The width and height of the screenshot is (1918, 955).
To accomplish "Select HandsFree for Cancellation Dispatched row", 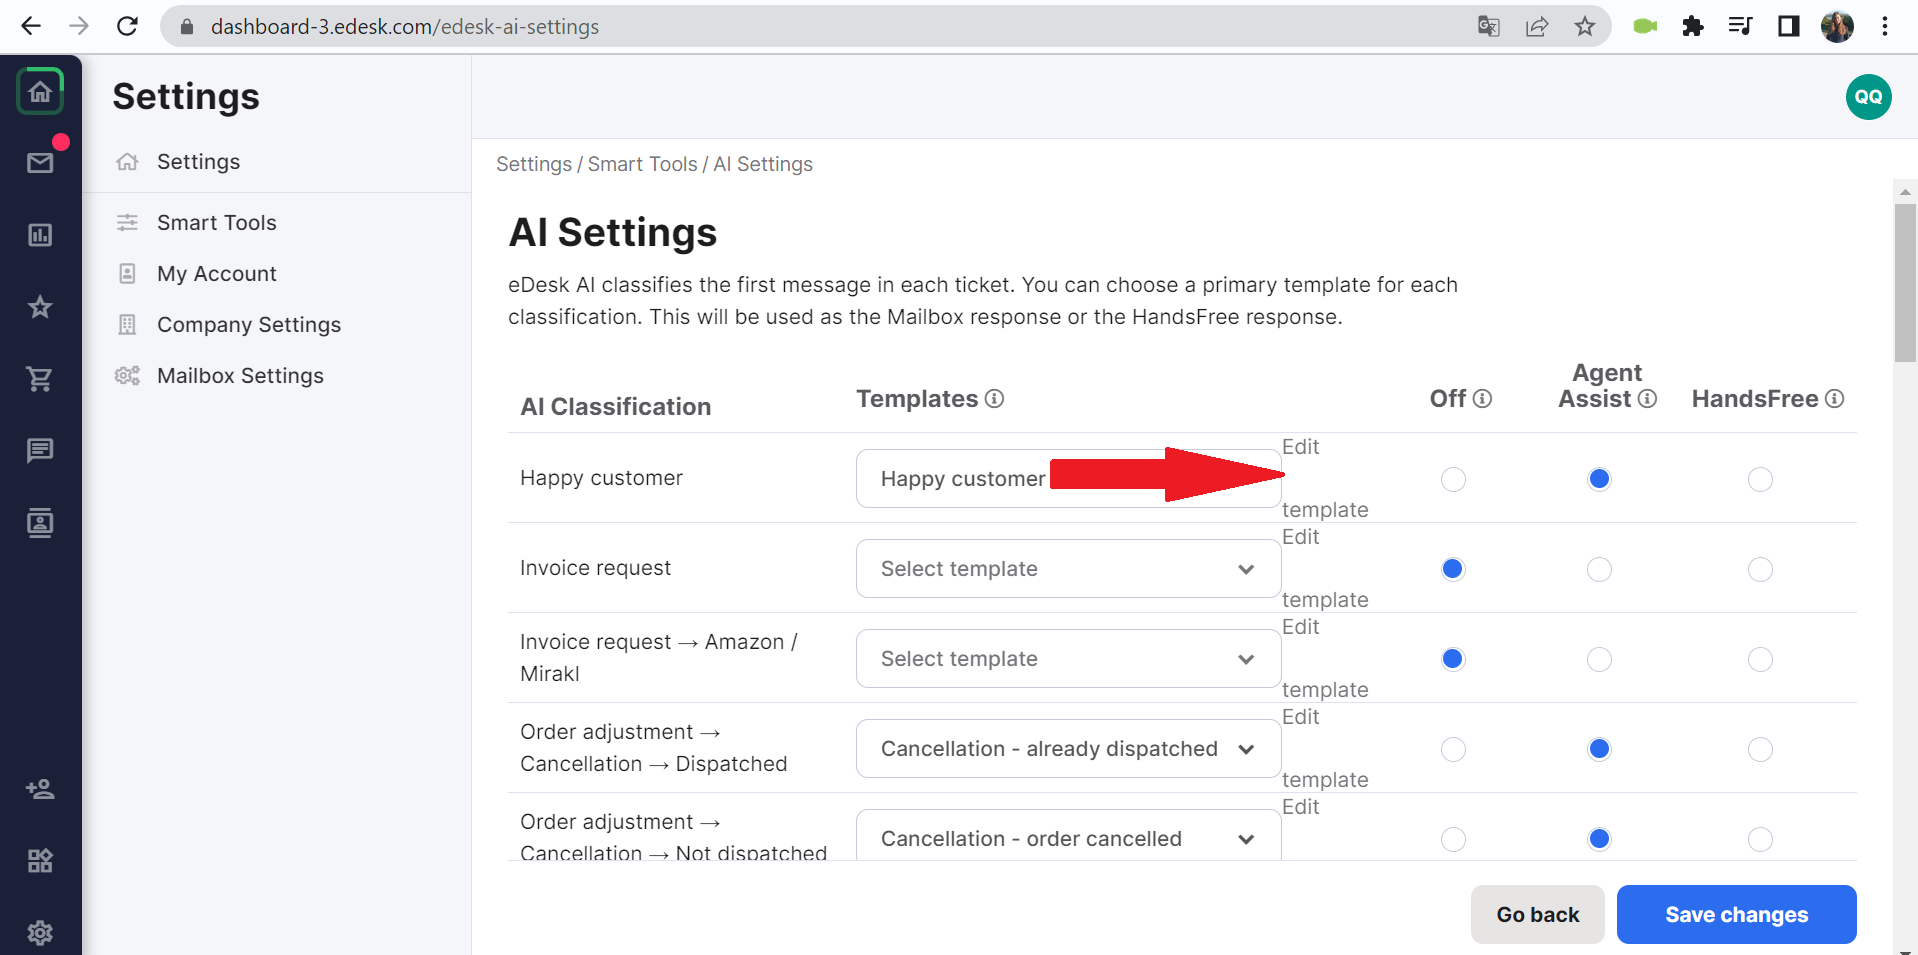I will pyautogui.click(x=1760, y=749).
